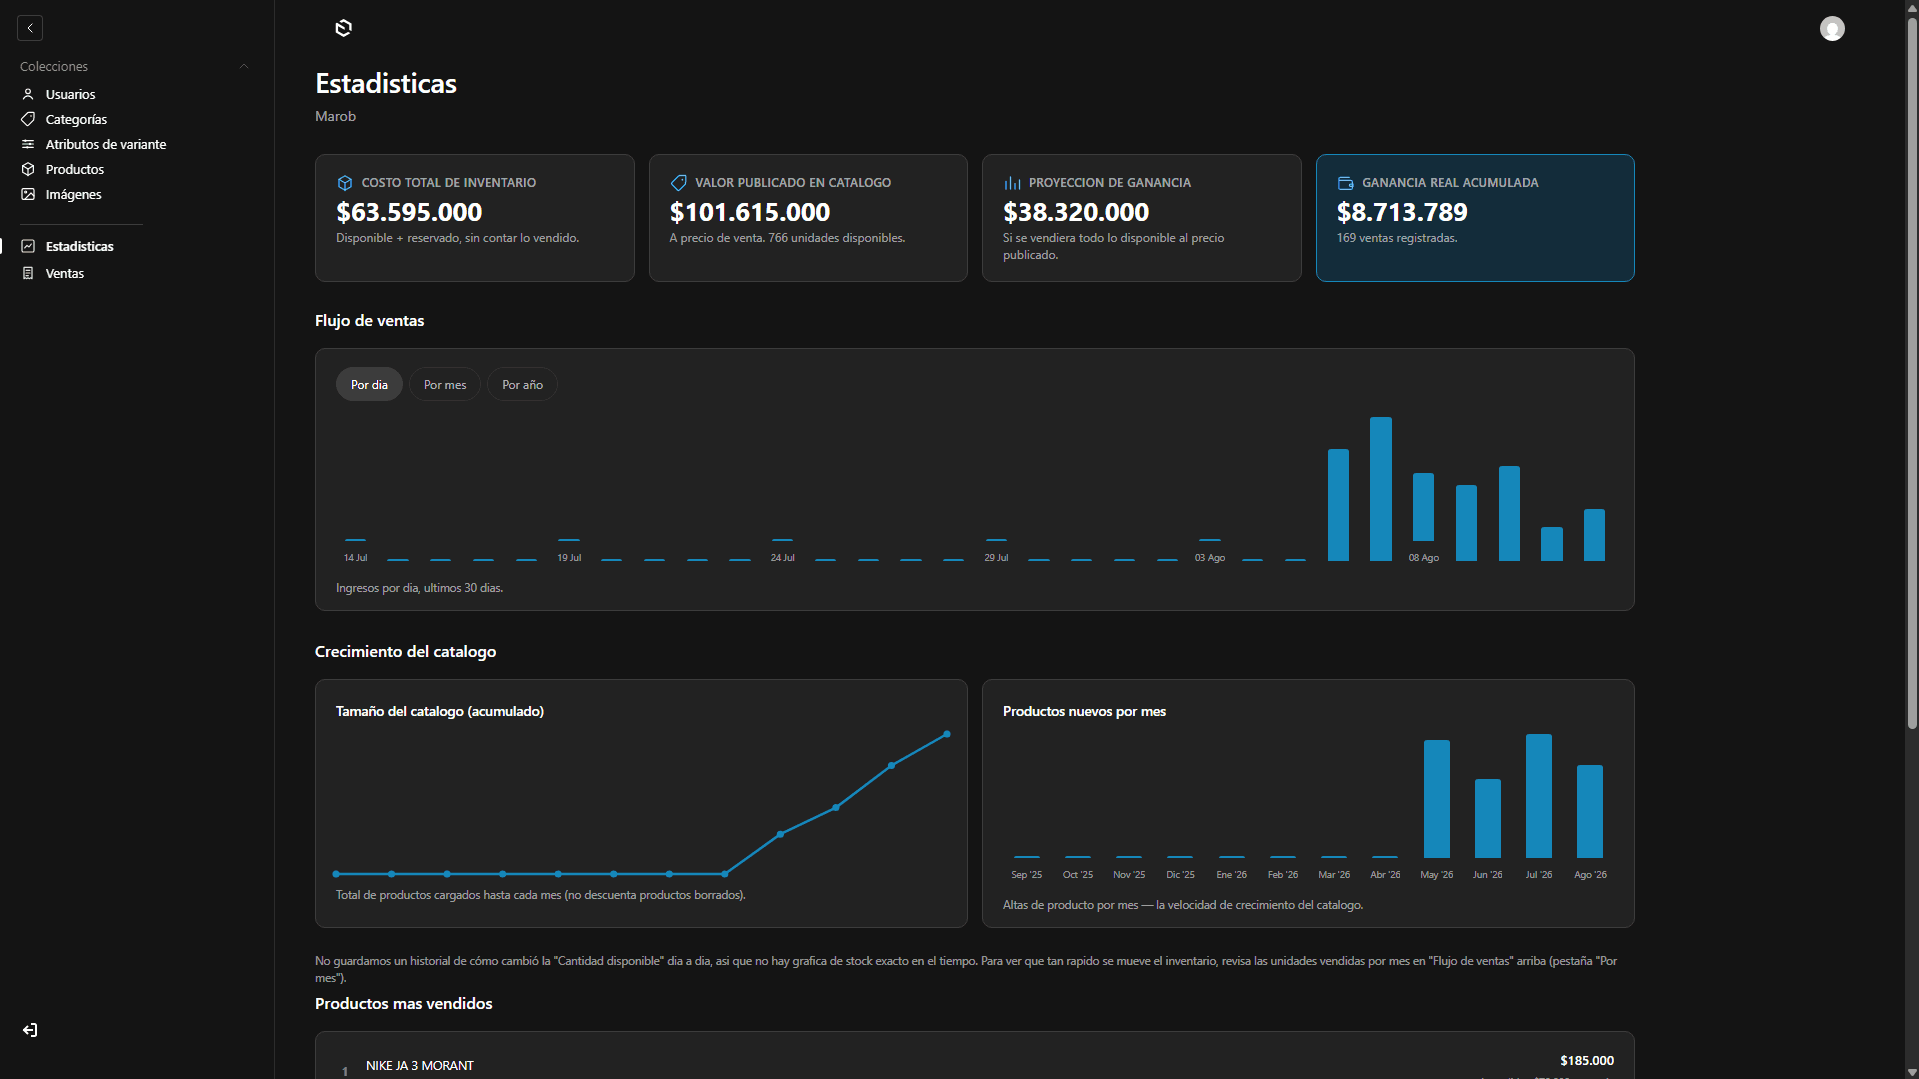Image resolution: width=1919 pixels, height=1079 pixels.
Task: Click the app logo at the top
Action: [343, 28]
